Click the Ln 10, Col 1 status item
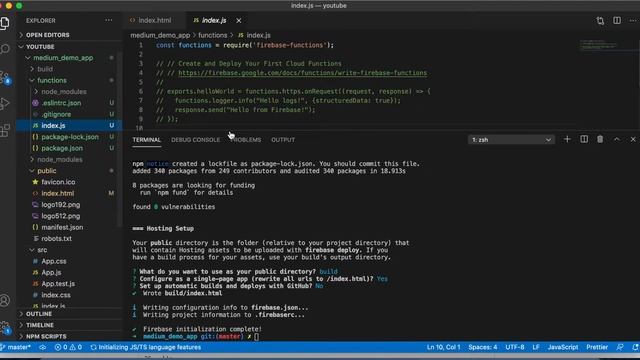Viewport: 640px width, 360px height. 443,347
